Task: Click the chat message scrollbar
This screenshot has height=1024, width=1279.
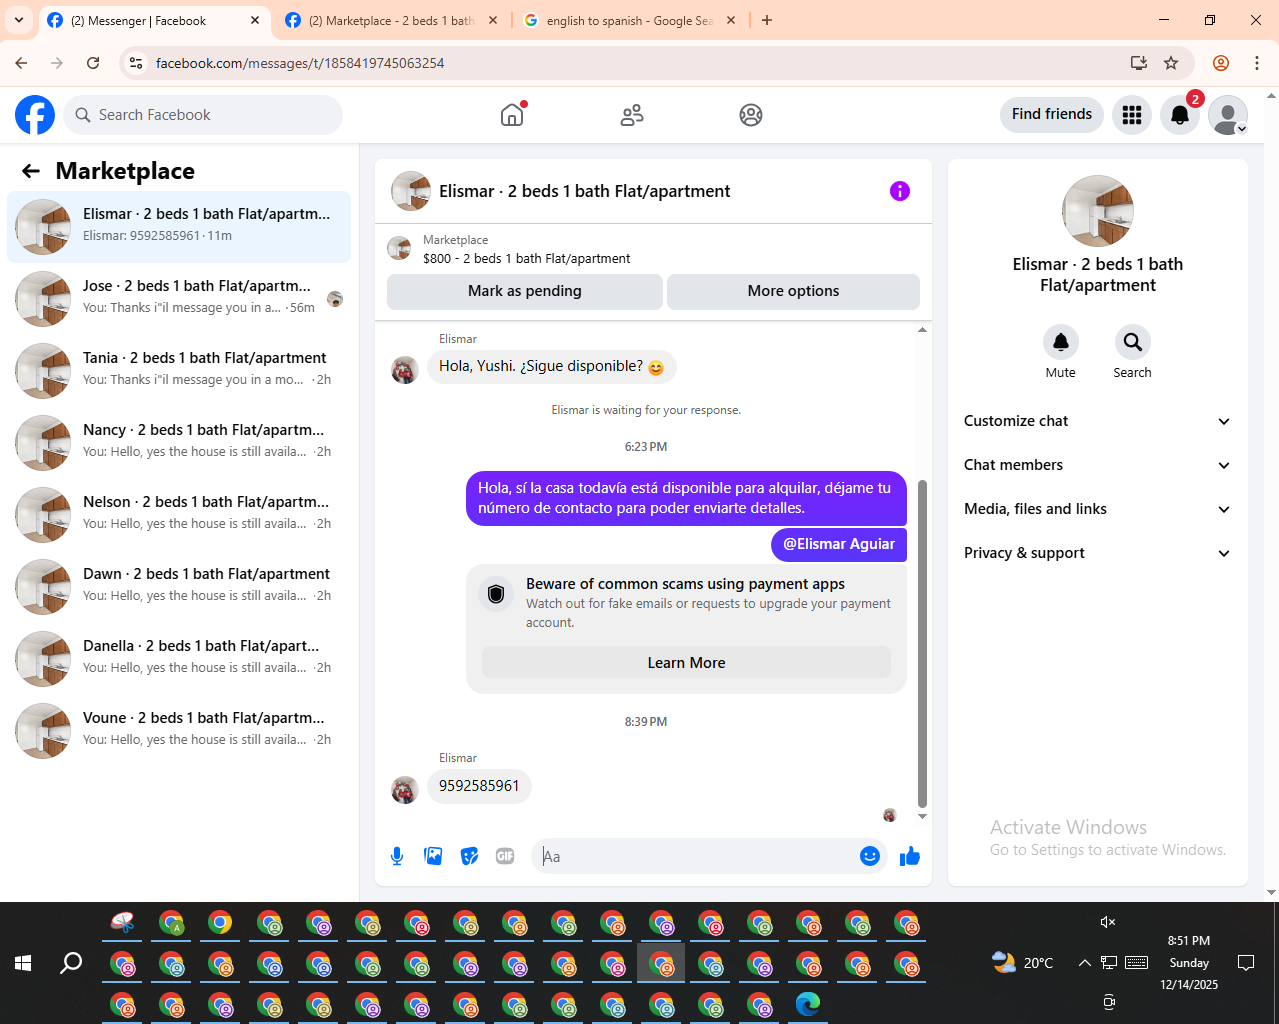Action: tap(922, 644)
